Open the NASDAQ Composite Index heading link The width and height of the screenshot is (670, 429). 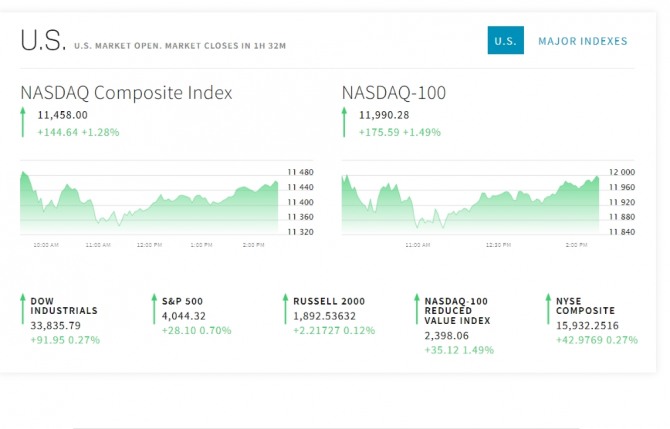[x=126, y=93]
